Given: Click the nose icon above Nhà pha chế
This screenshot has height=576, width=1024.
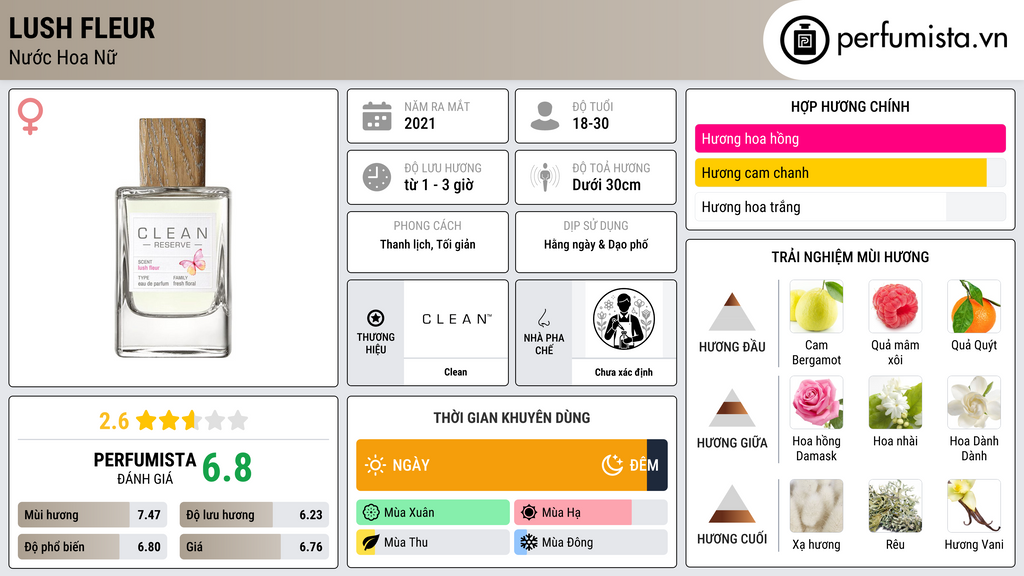Looking at the screenshot, I should pos(543,318).
